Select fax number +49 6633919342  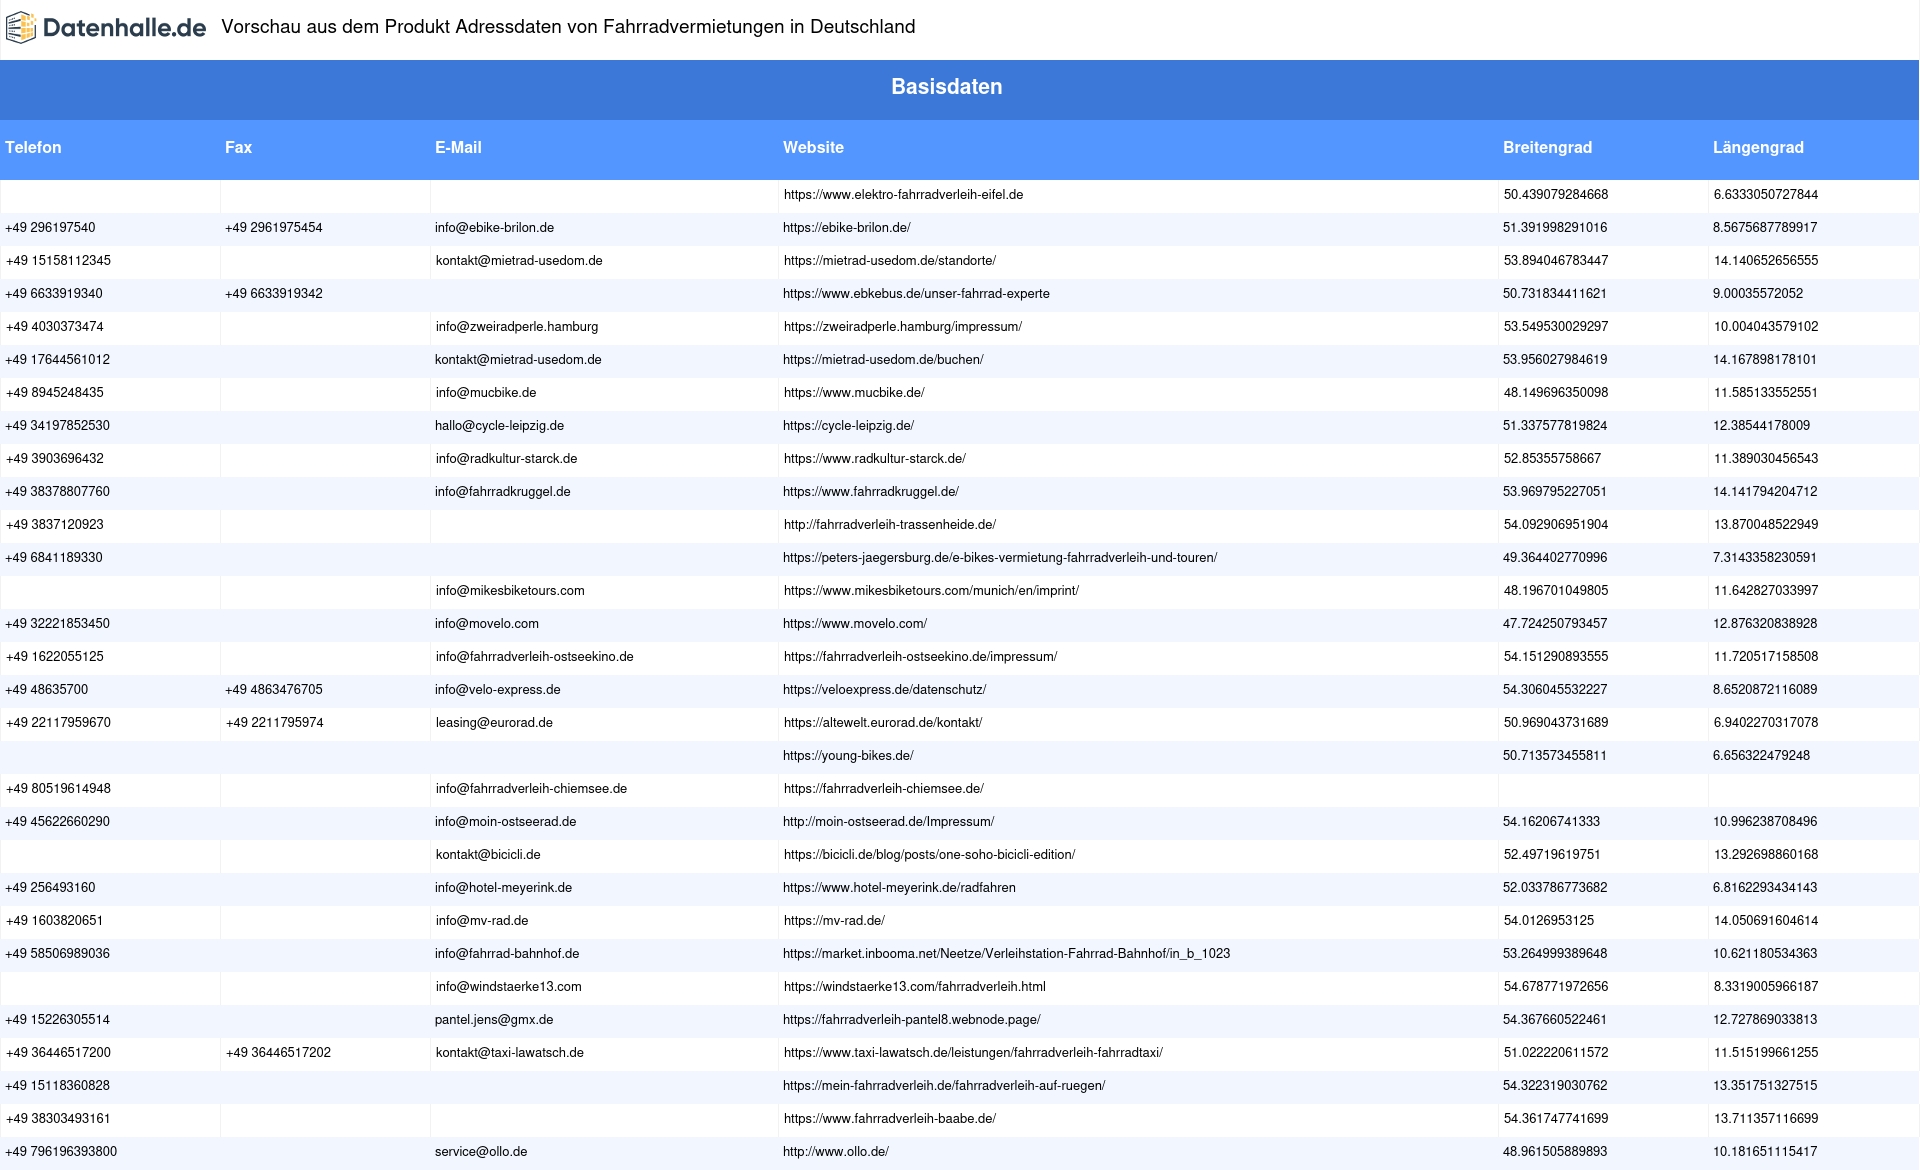pos(273,294)
